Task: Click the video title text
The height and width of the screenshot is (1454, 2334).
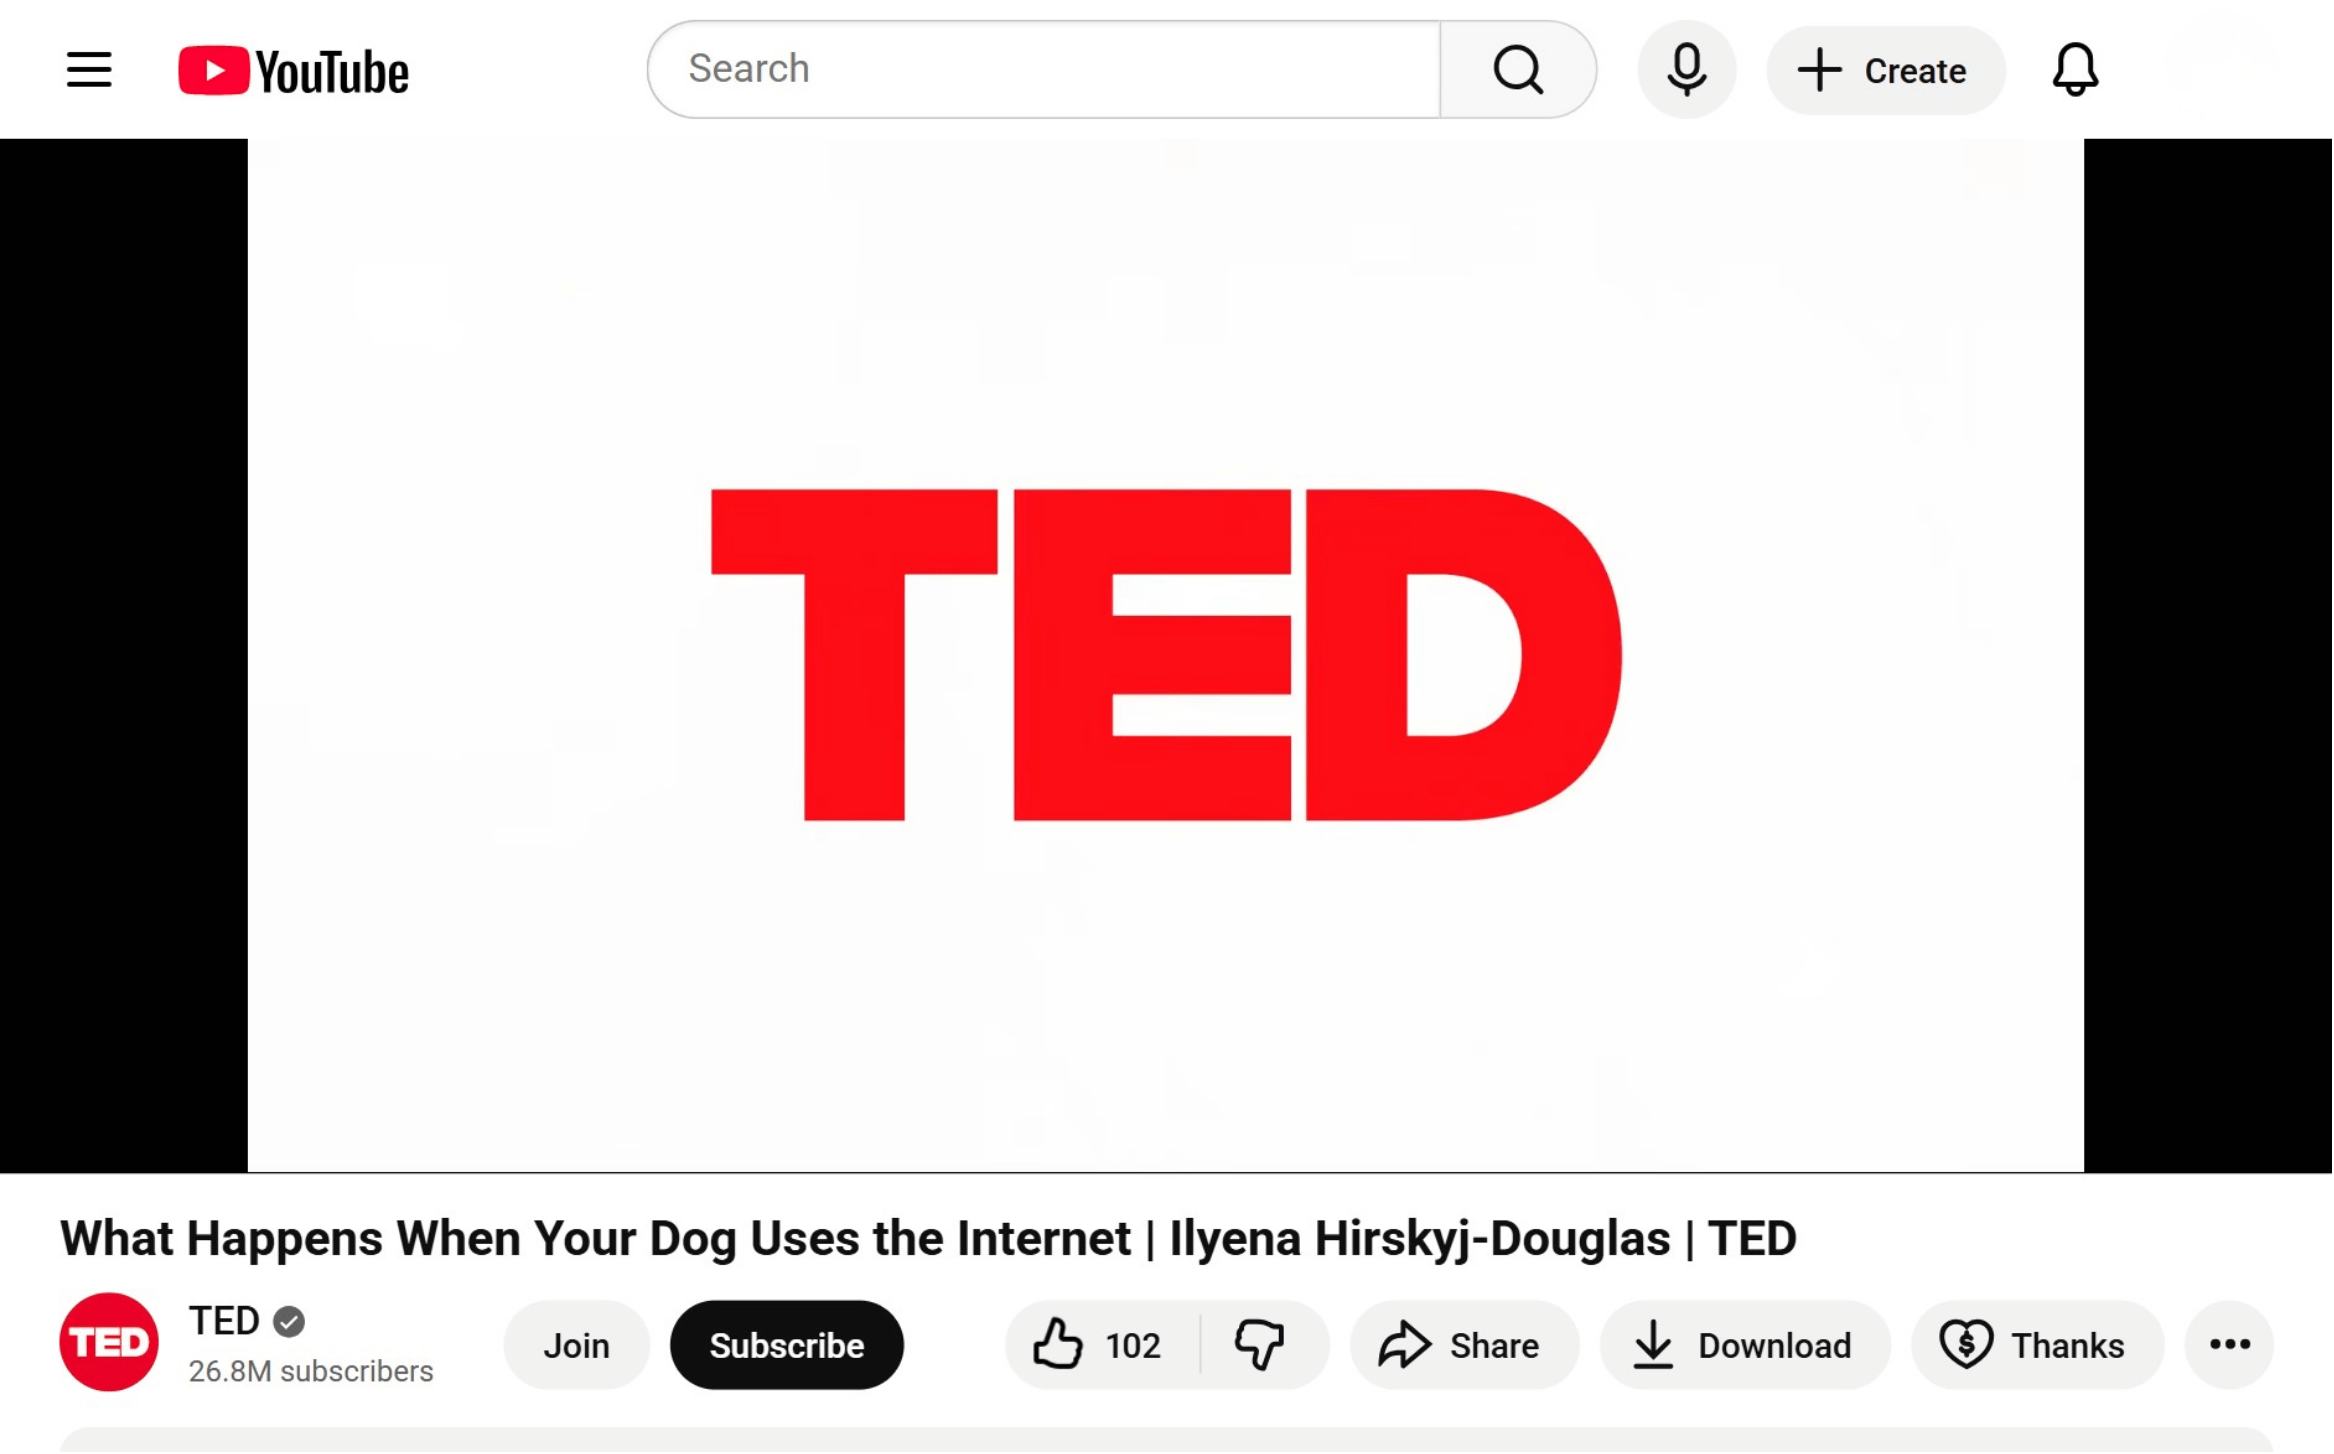Action: pyautogui.click(x=928, y=1238)
